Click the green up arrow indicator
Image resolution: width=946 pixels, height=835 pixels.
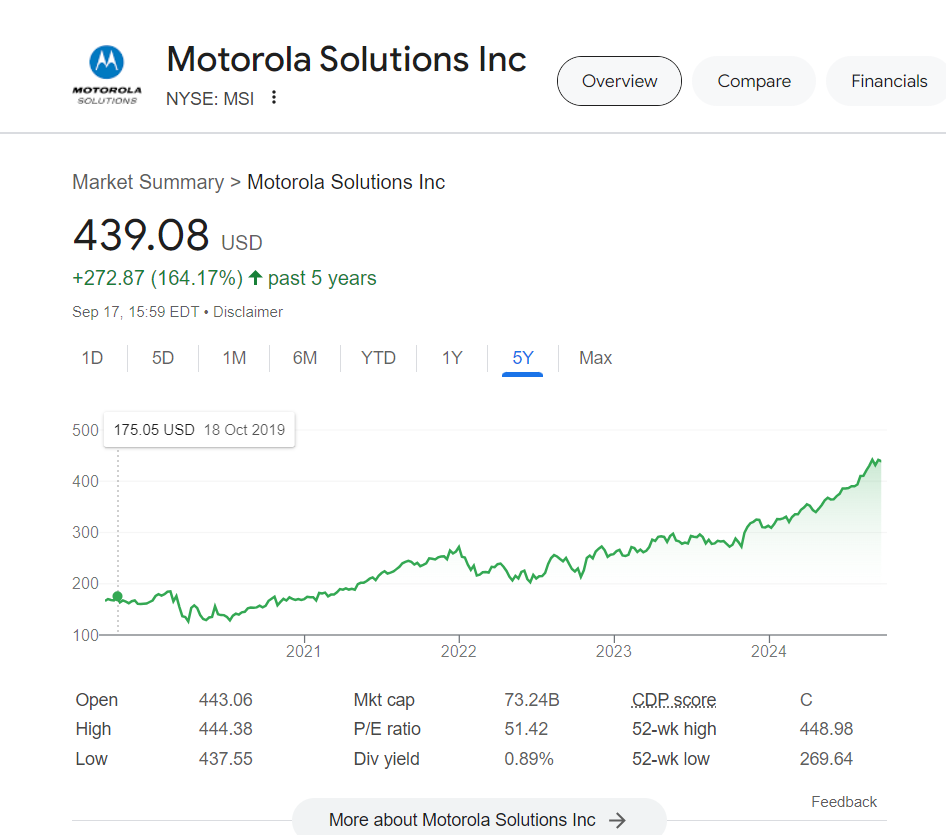point(256,278)
